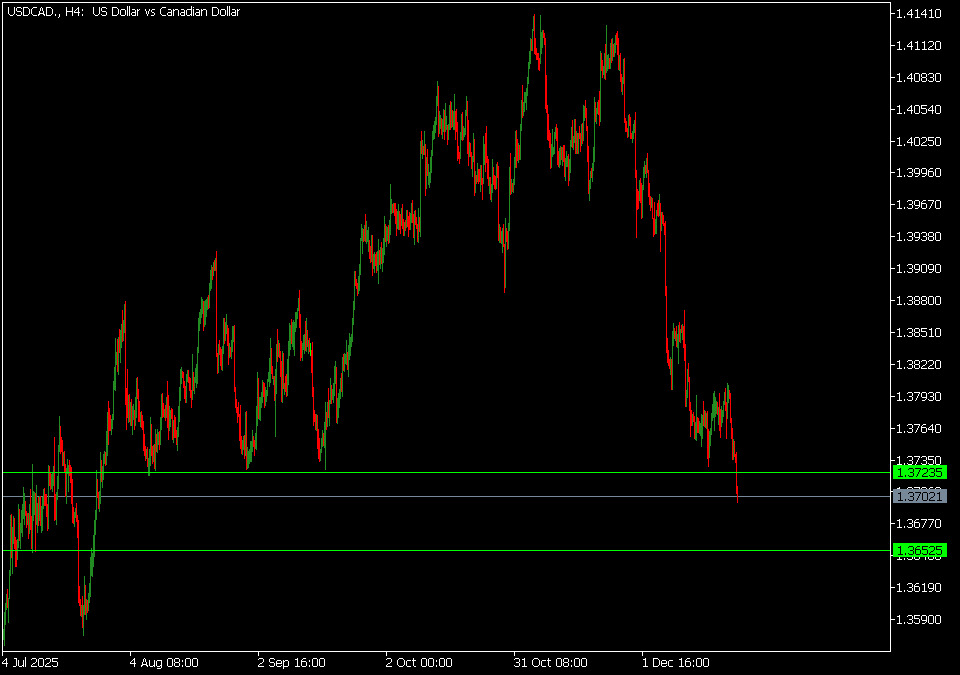Click the 1.36190 price scale value
Viewport: 960px width, 675px height.
(918, 587)
